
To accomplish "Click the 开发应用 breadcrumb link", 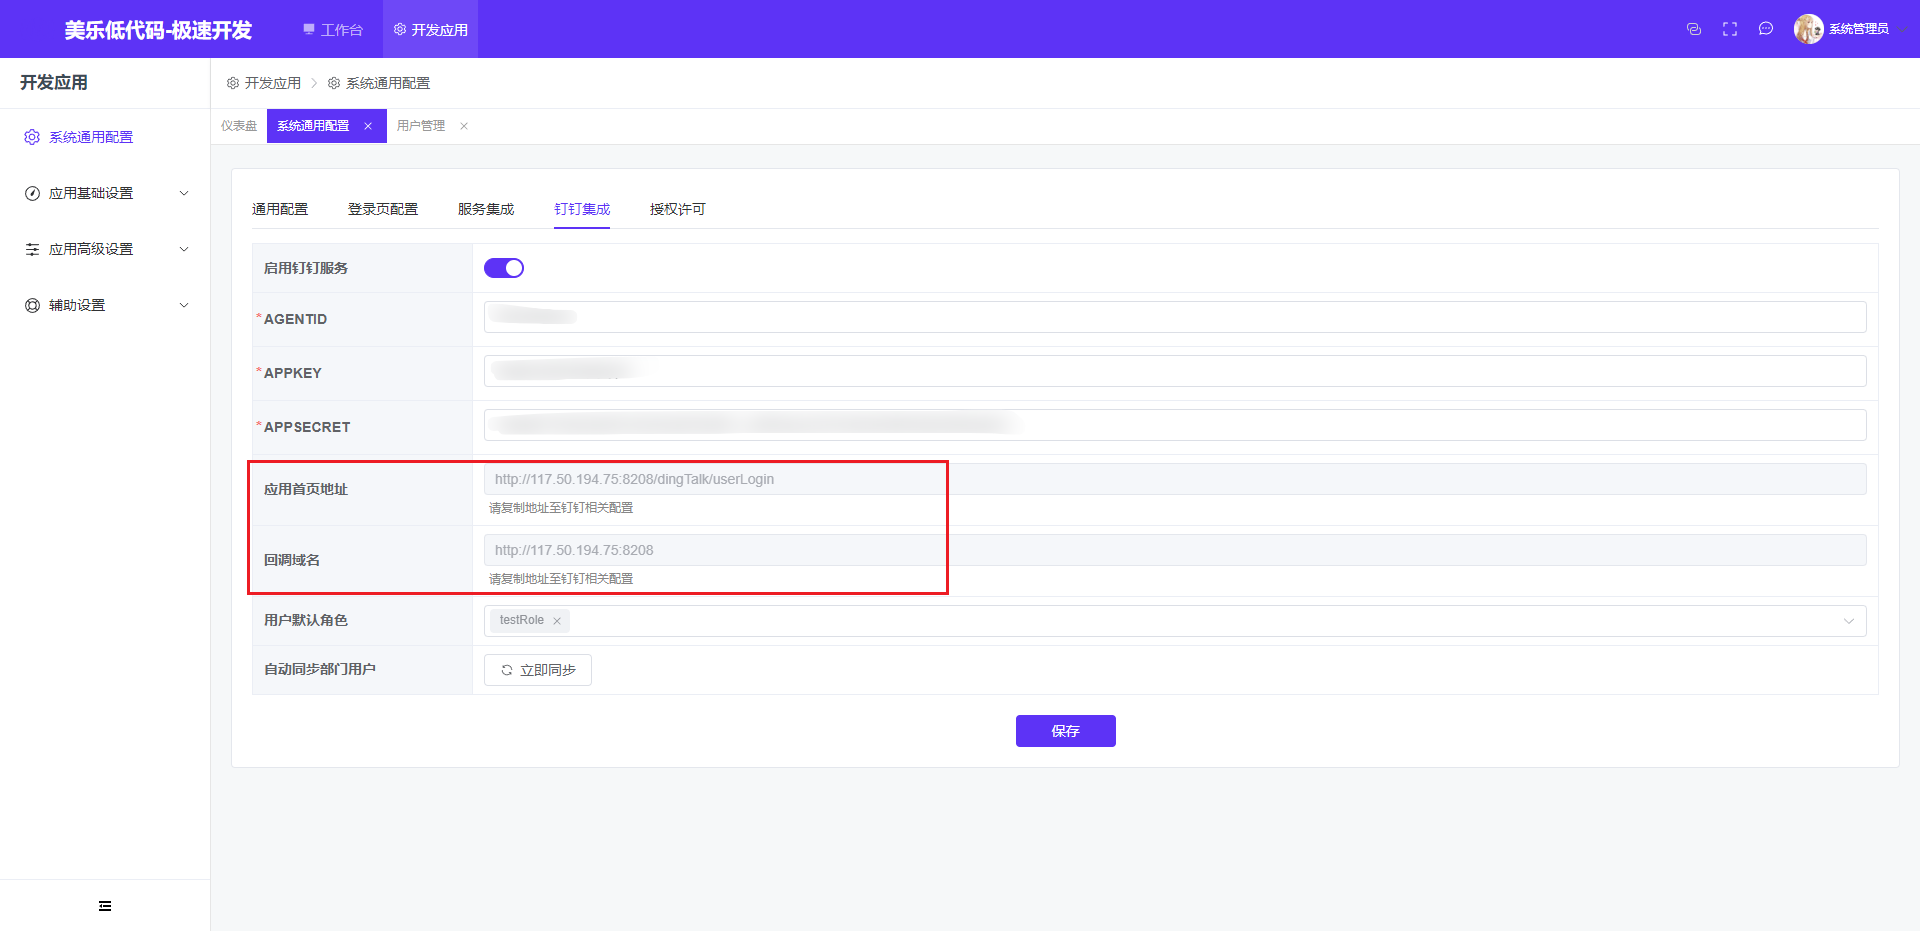I will coord(272,83).
